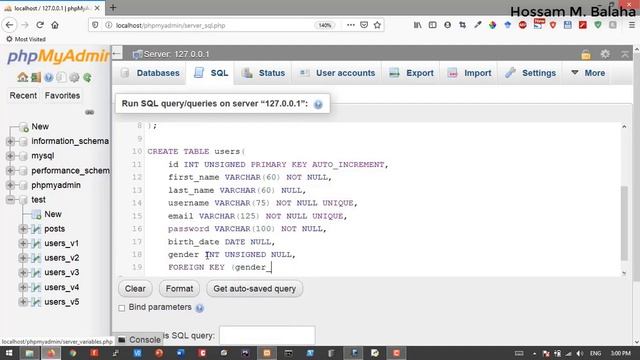Click the green reload navigation panel icon

[x=87, y=77]
